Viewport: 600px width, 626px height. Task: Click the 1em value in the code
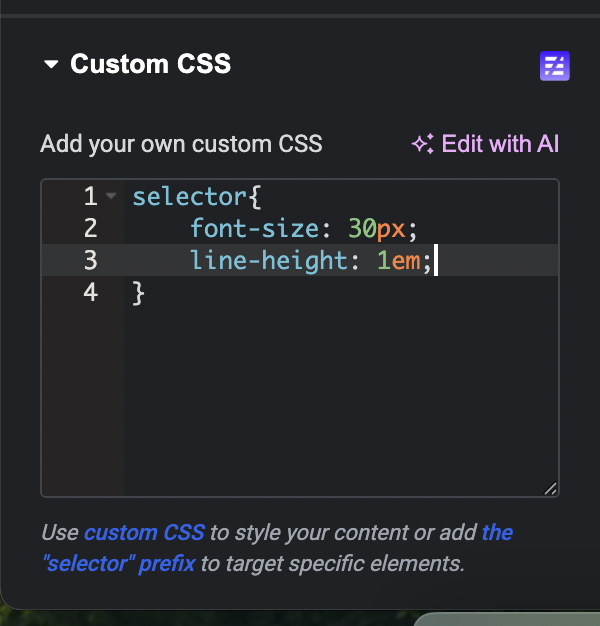pos(398,261)
